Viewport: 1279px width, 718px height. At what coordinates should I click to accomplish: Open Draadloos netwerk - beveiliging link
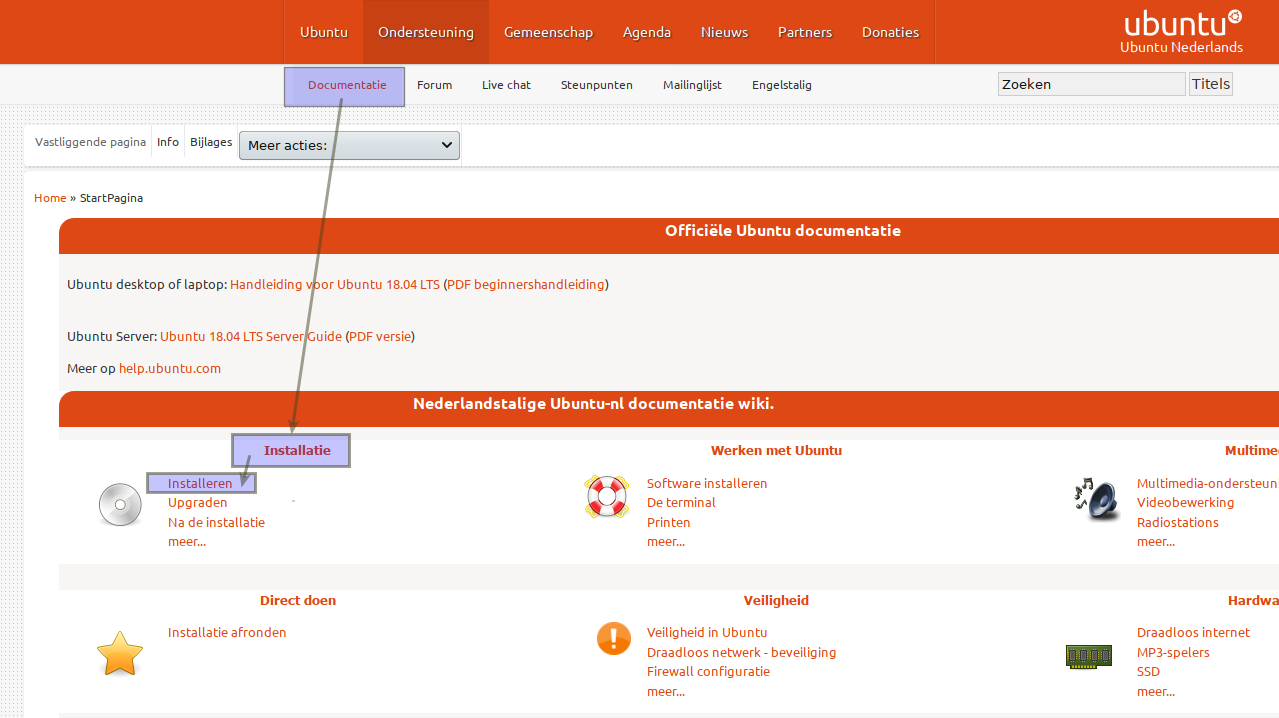(741, 653)
